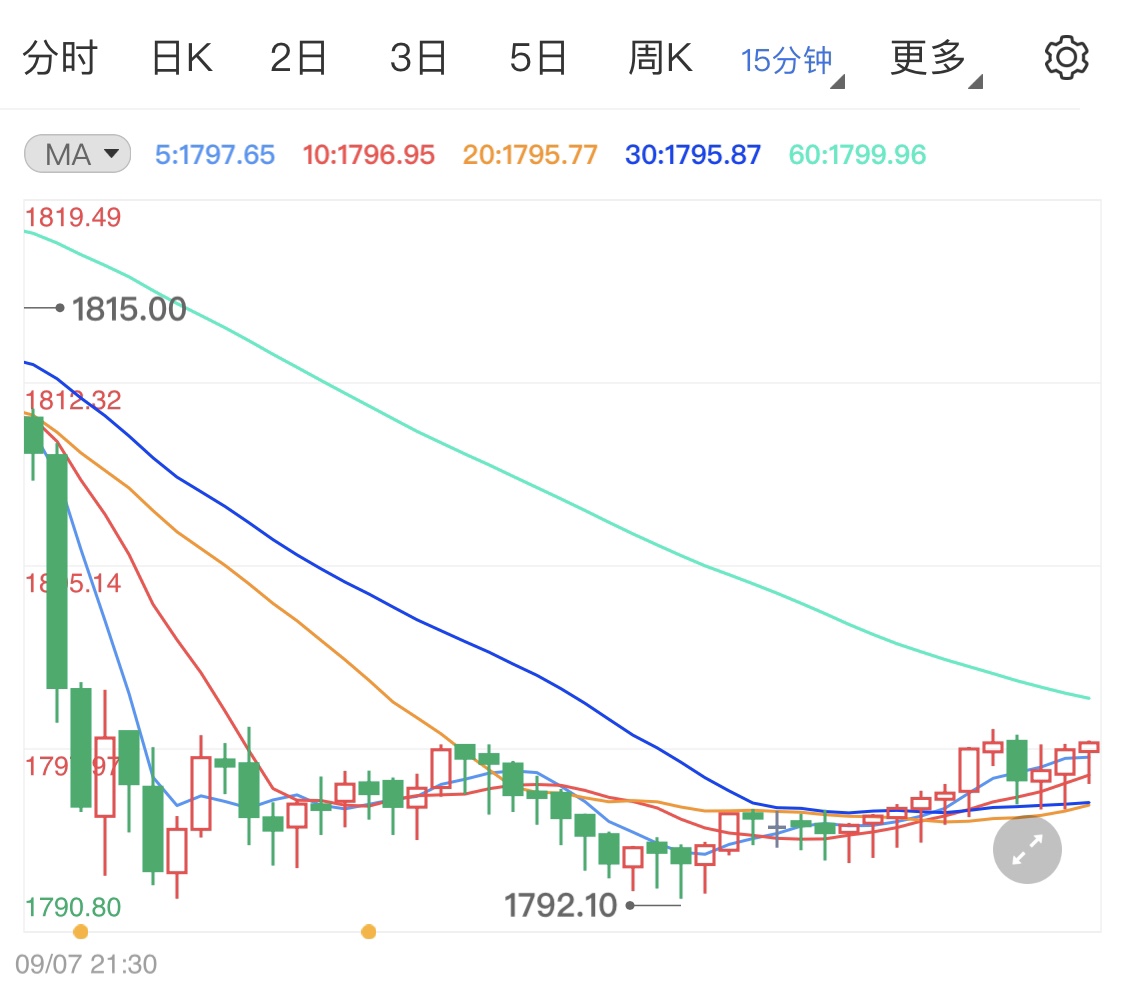Switch to 周K tab

(660, 58)
